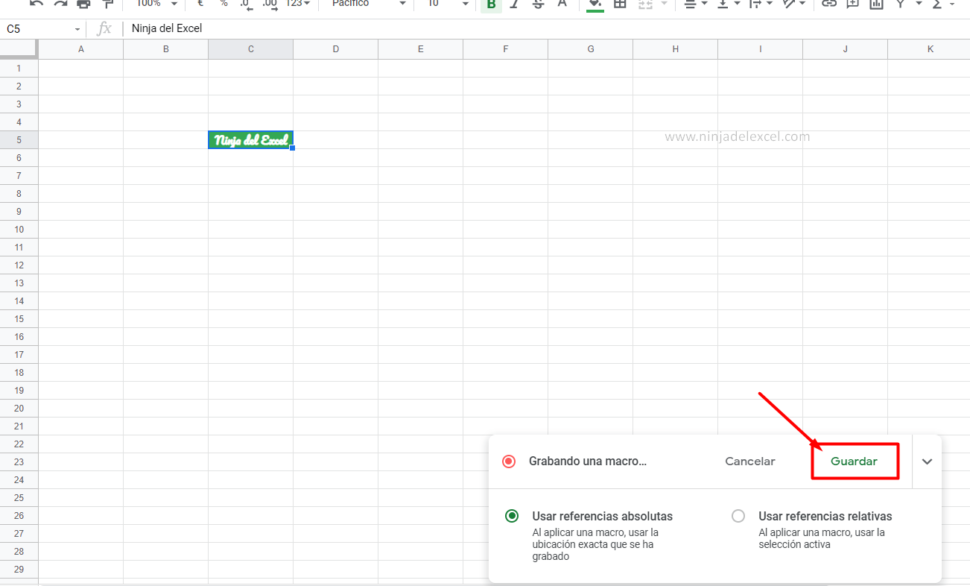Toggle bold formatting
This screenshot has width=970, height=586.
tap(489, 4)
